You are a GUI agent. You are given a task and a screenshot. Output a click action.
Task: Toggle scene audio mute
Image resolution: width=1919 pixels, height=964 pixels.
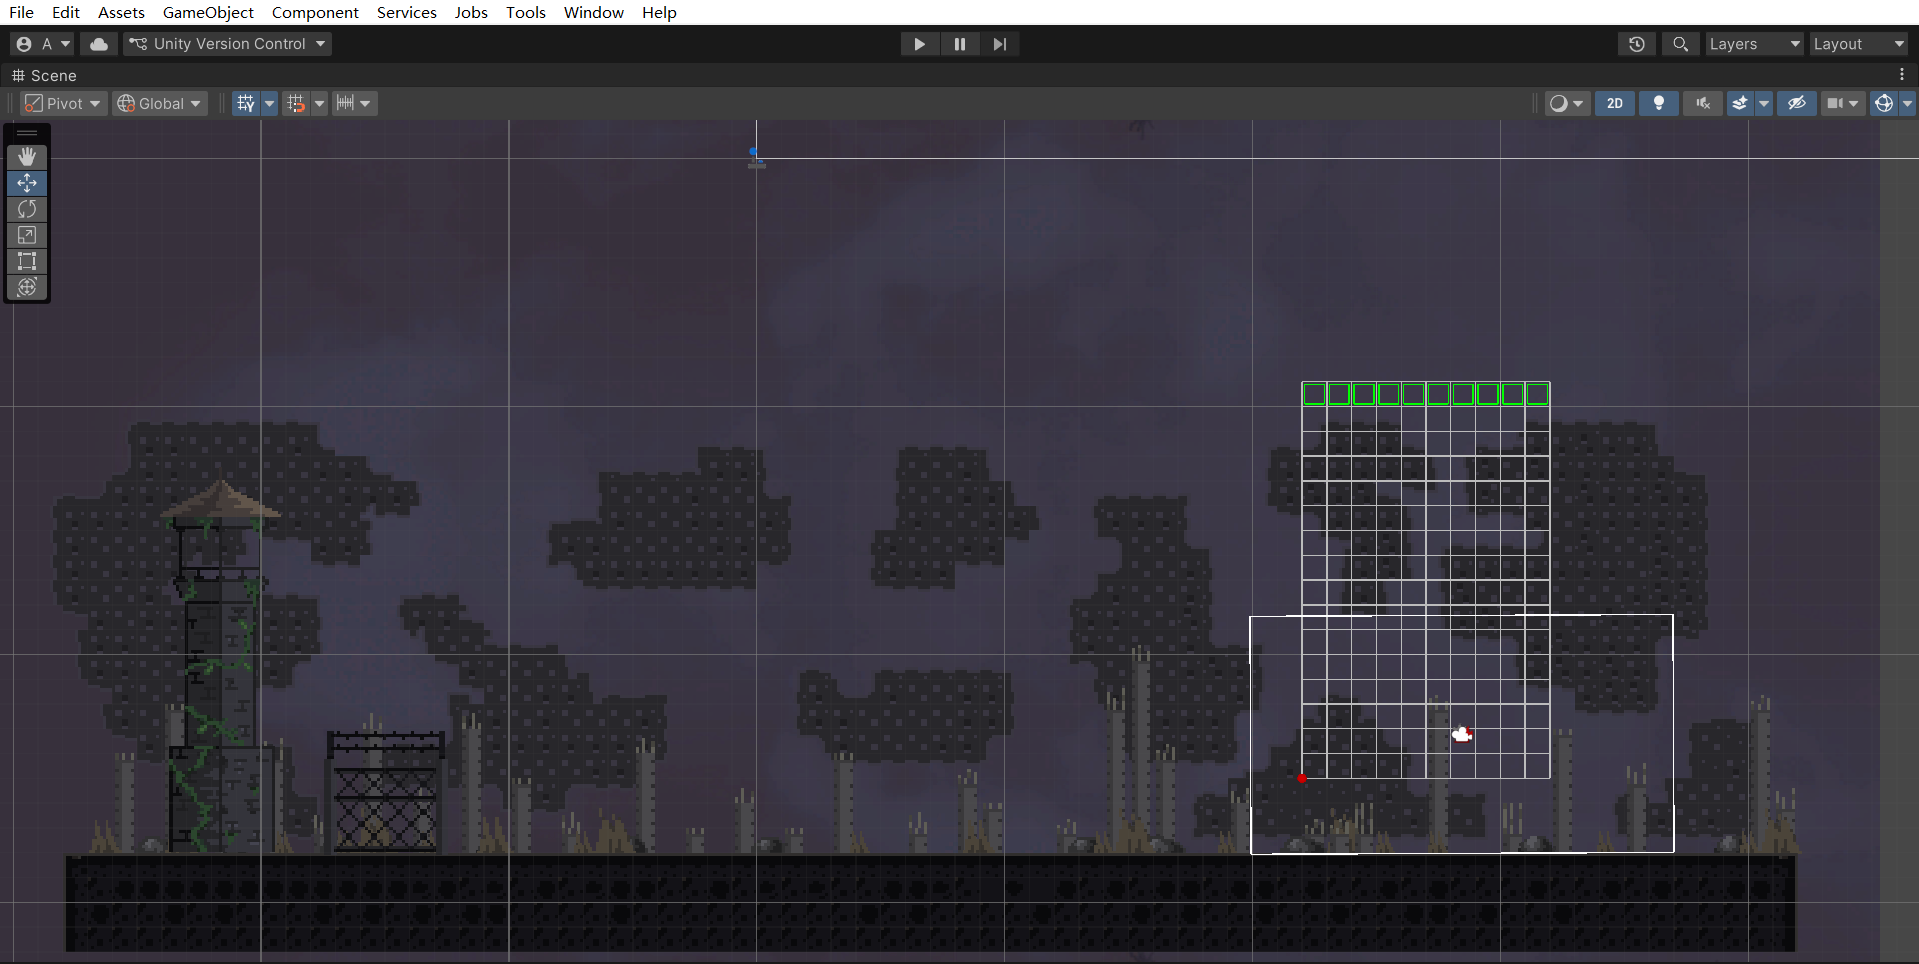1702,103
